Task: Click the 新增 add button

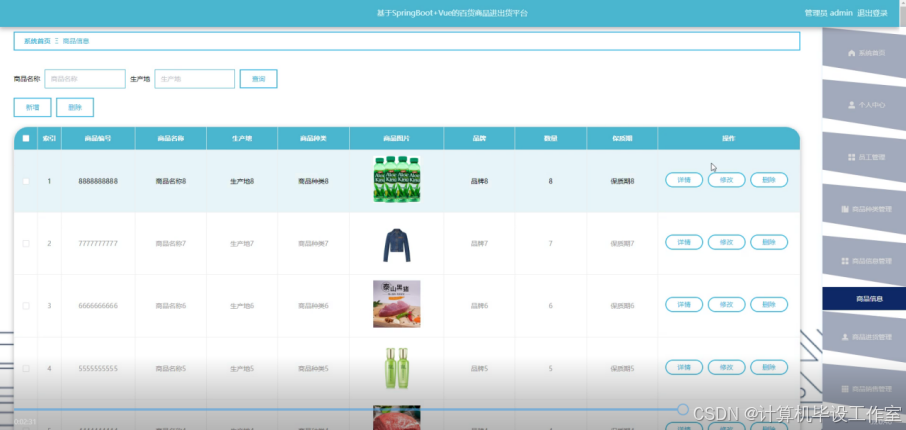Action: 32,108
